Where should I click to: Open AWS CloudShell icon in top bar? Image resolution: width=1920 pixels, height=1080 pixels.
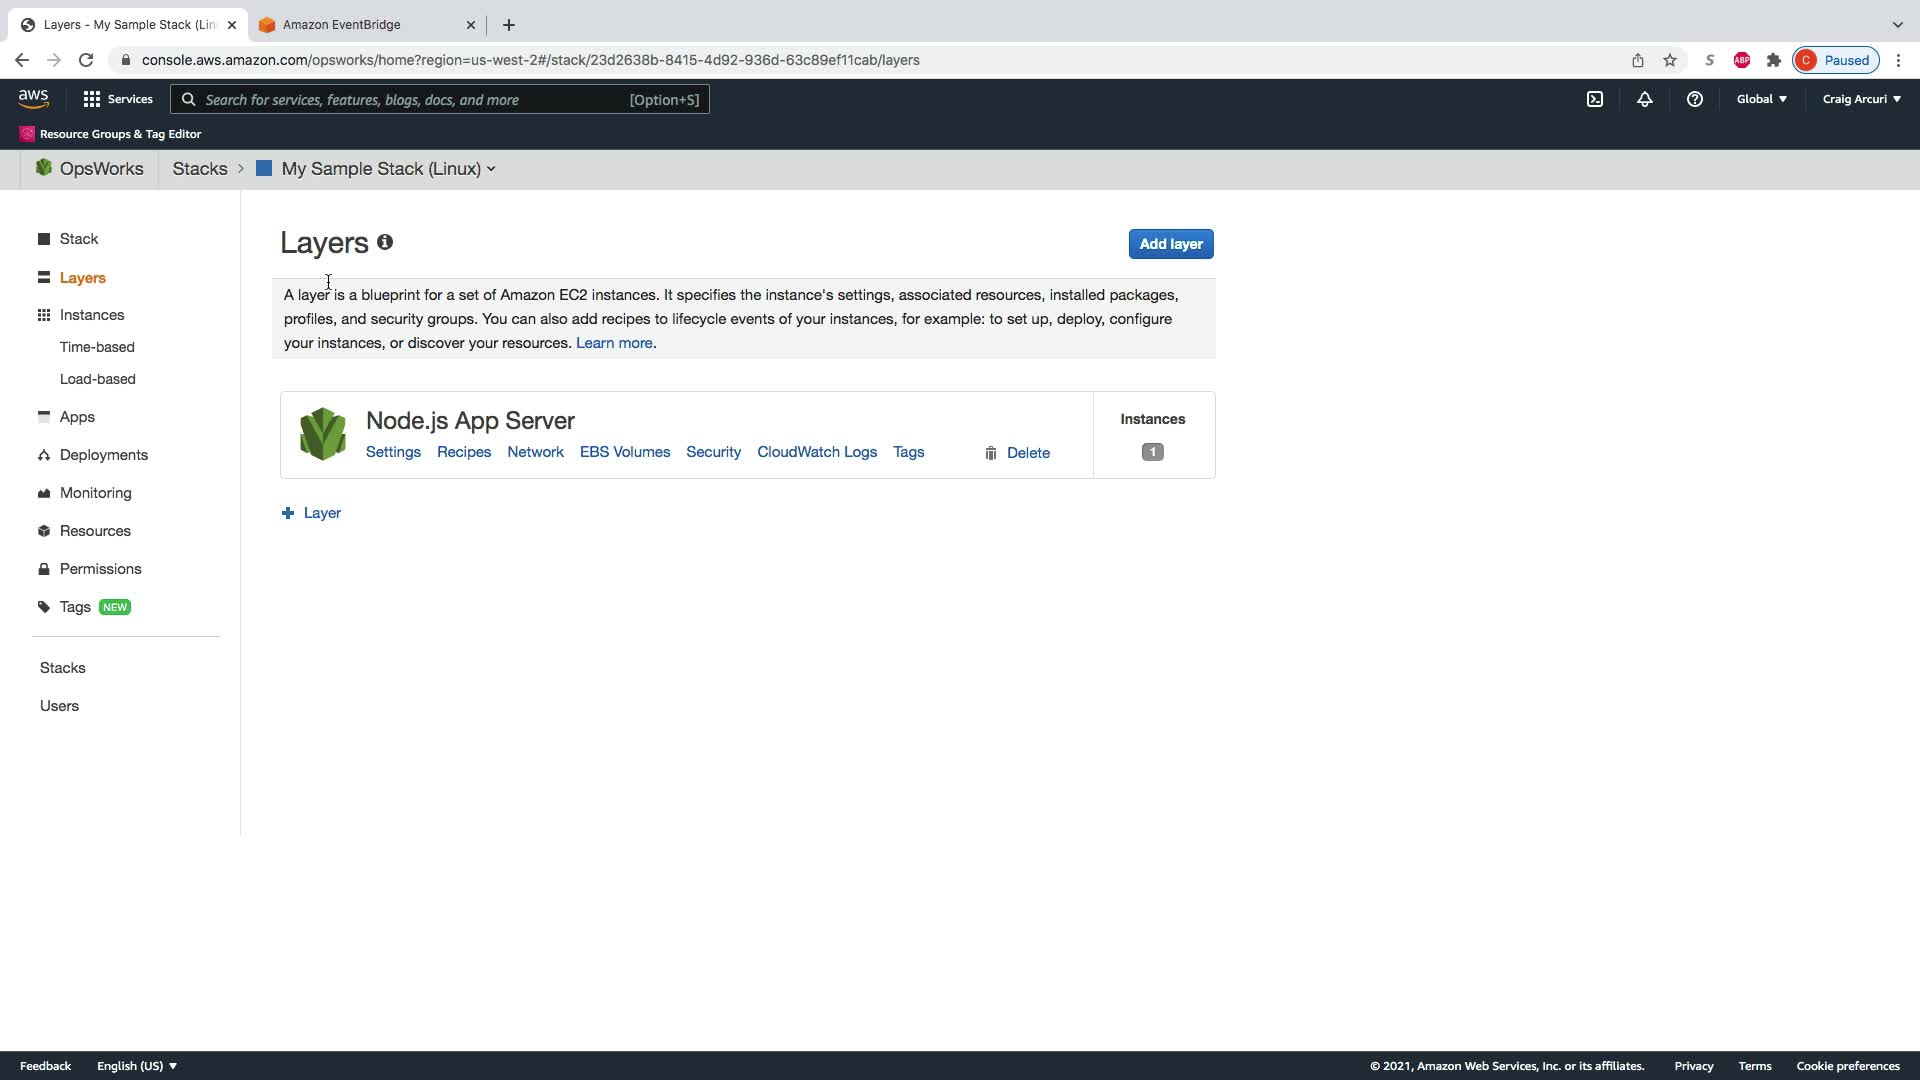1595,99
